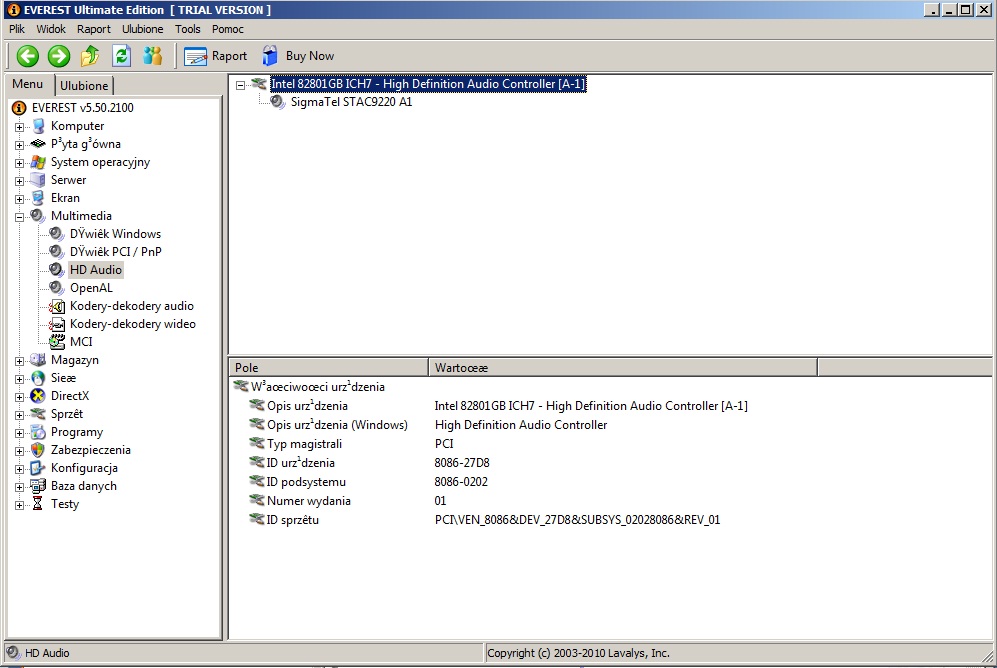Screen dimensions: 997x668
Task: Select the MCI tree item
Action: [81, 342]
